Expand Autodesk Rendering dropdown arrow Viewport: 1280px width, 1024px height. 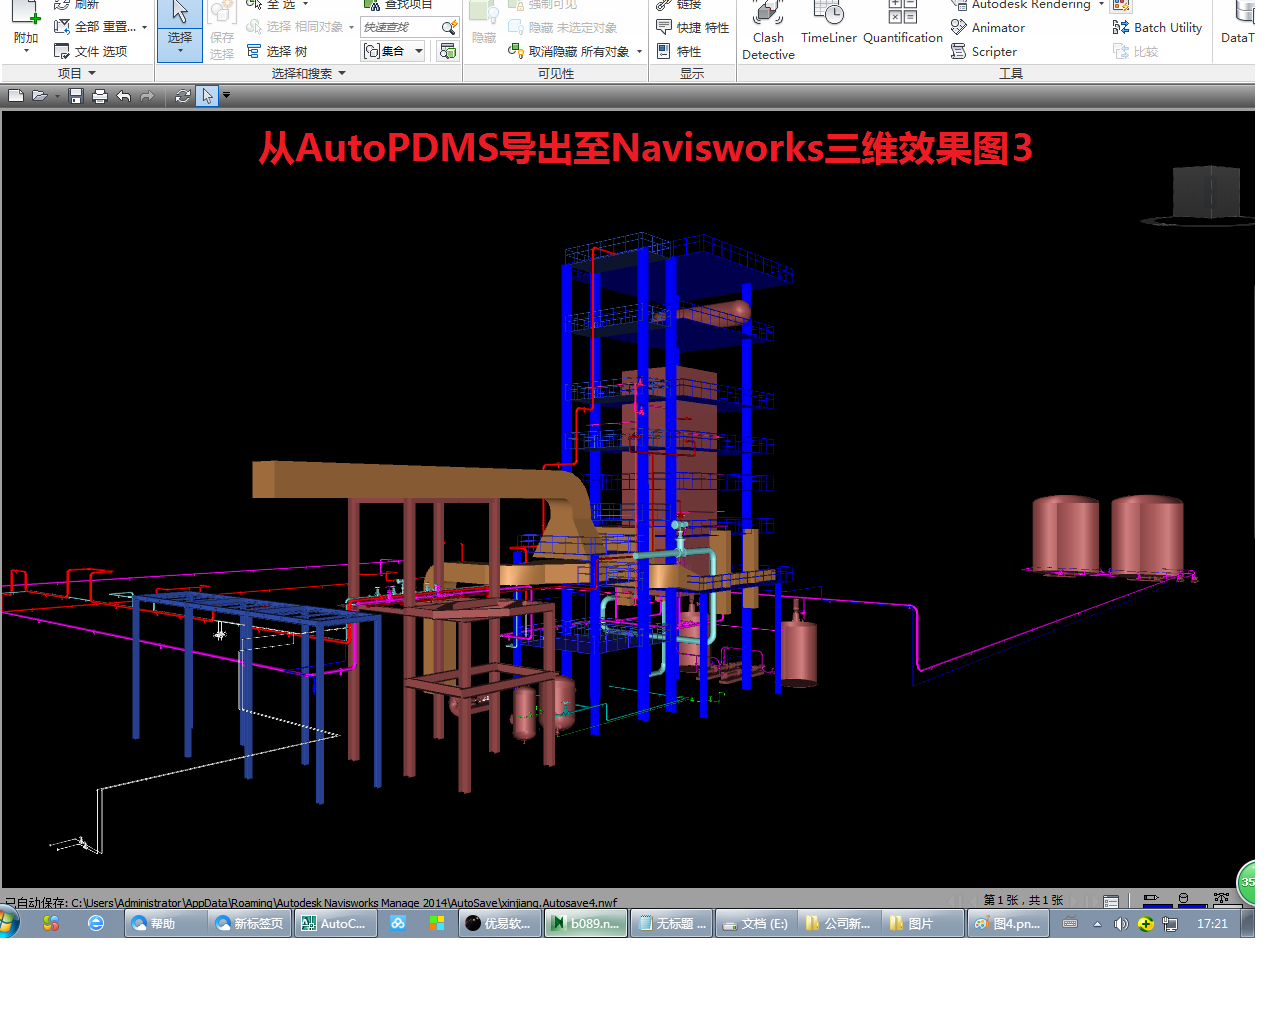point(1102,5)
